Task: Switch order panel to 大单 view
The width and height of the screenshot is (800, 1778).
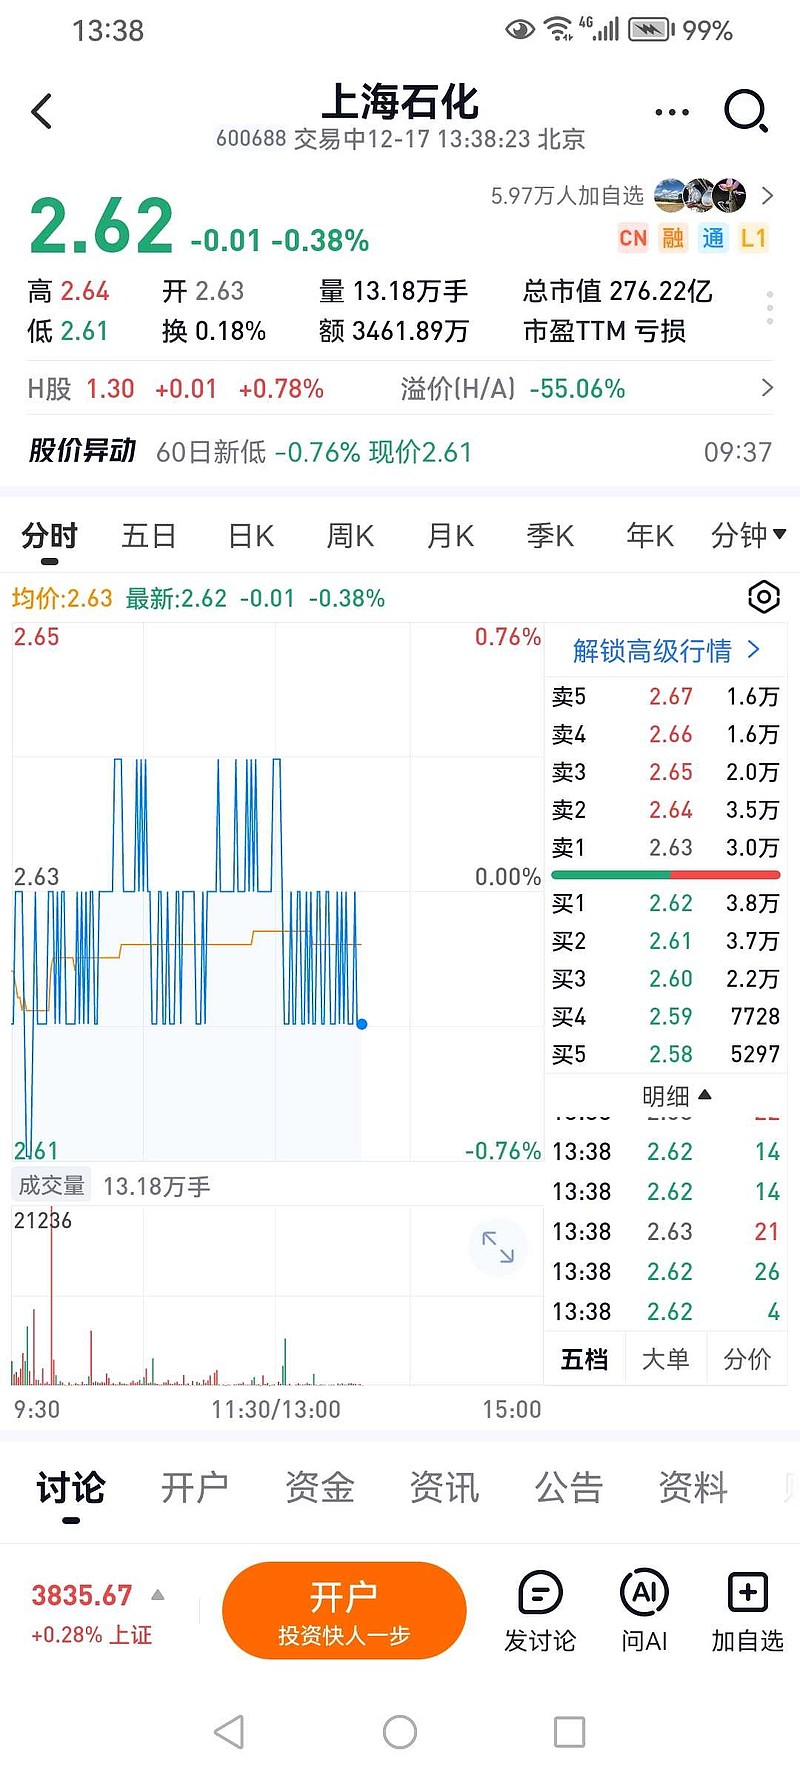Action: coord(665,1359)
